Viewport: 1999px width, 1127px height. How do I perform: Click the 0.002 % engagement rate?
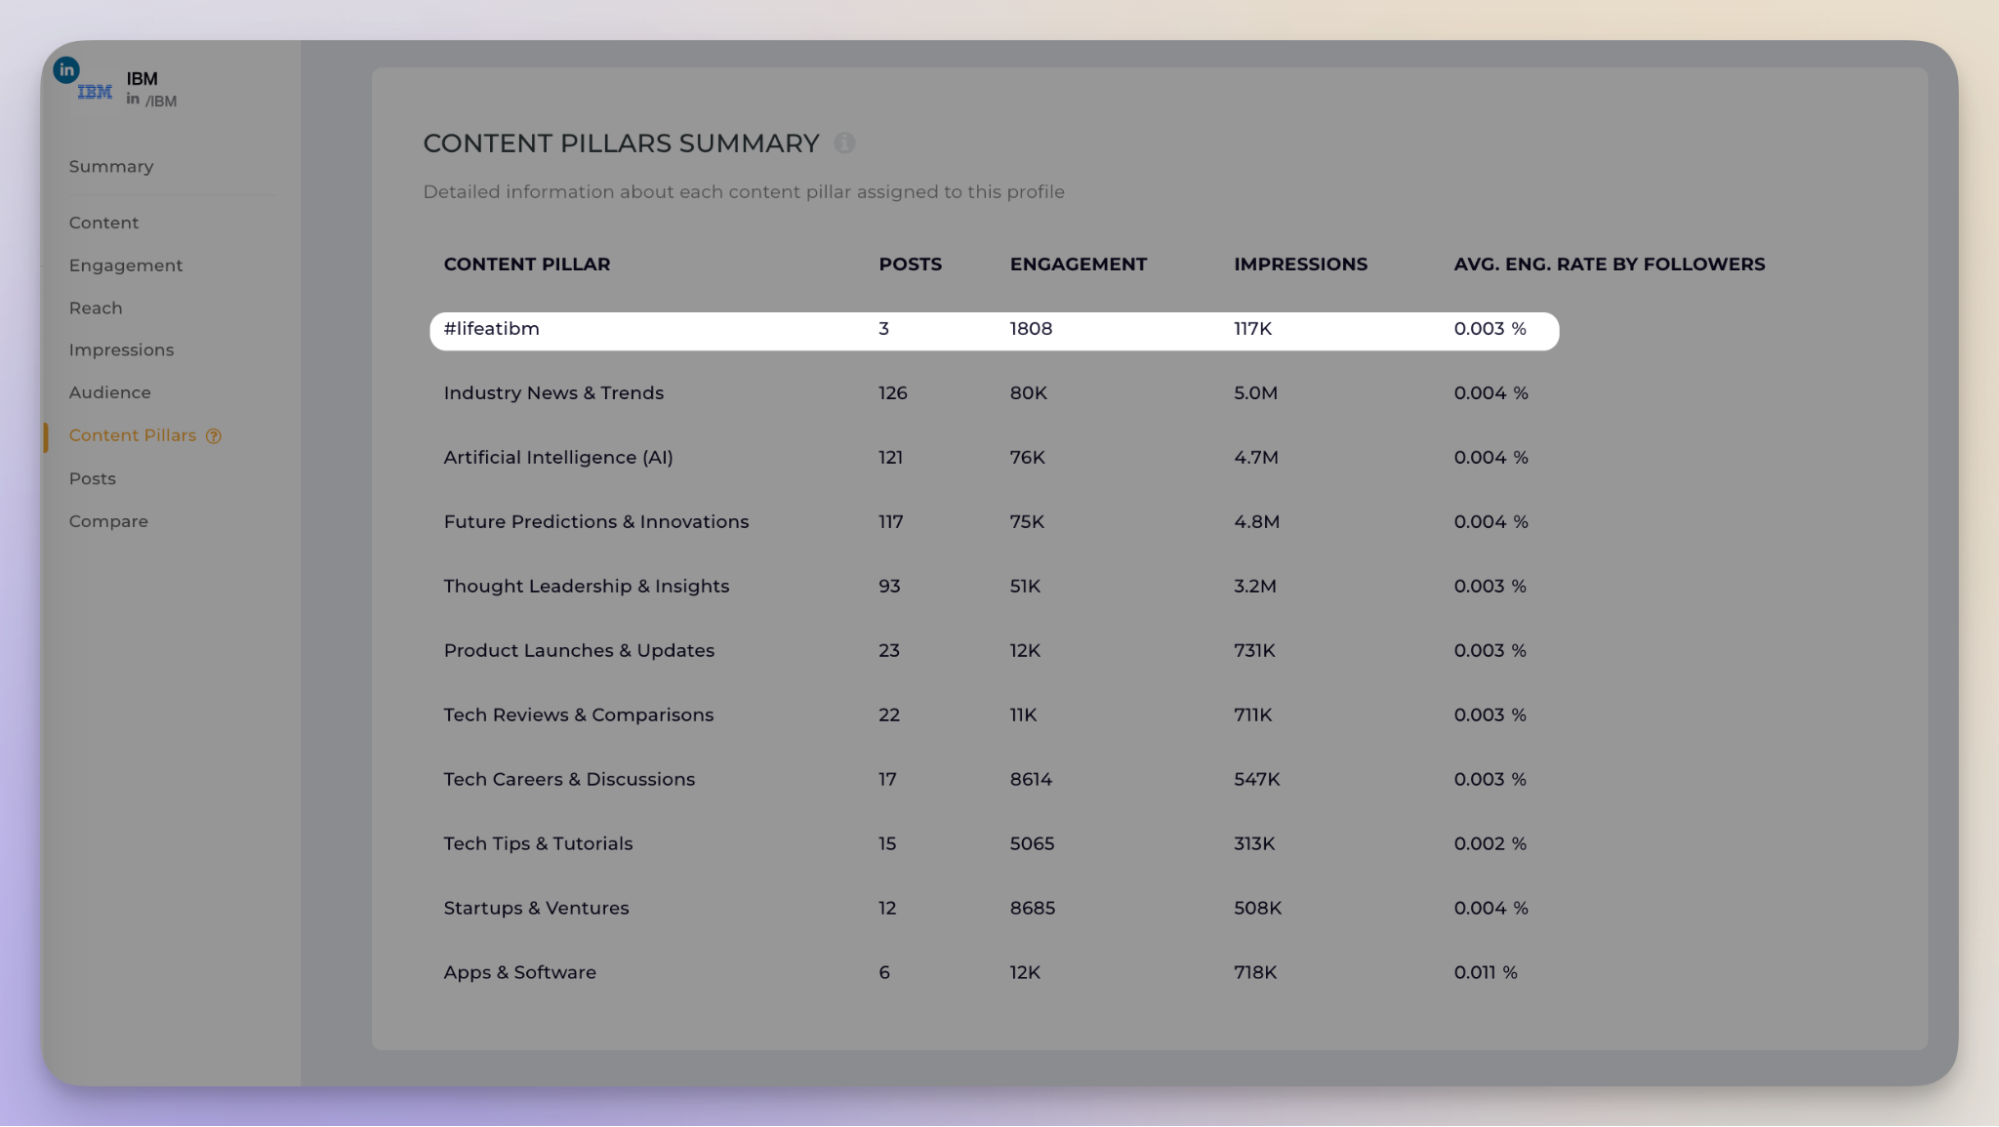pos(1490,844)
